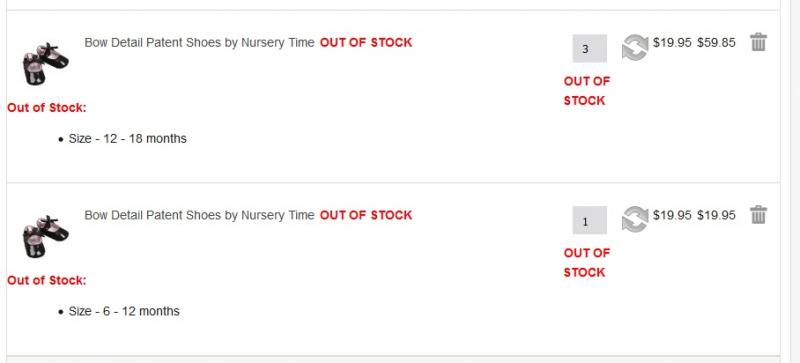
Task: Delete the 6 - 12 months shoes item
Action: 758,214
